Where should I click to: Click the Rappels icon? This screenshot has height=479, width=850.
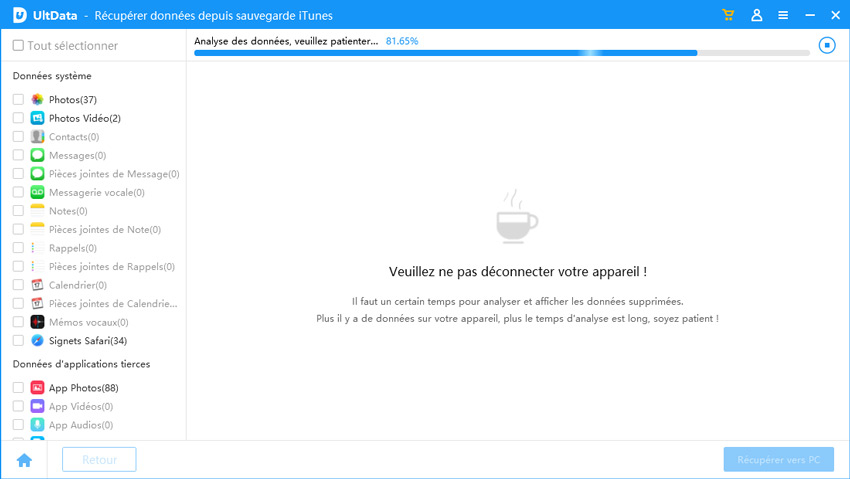point(37,248)
